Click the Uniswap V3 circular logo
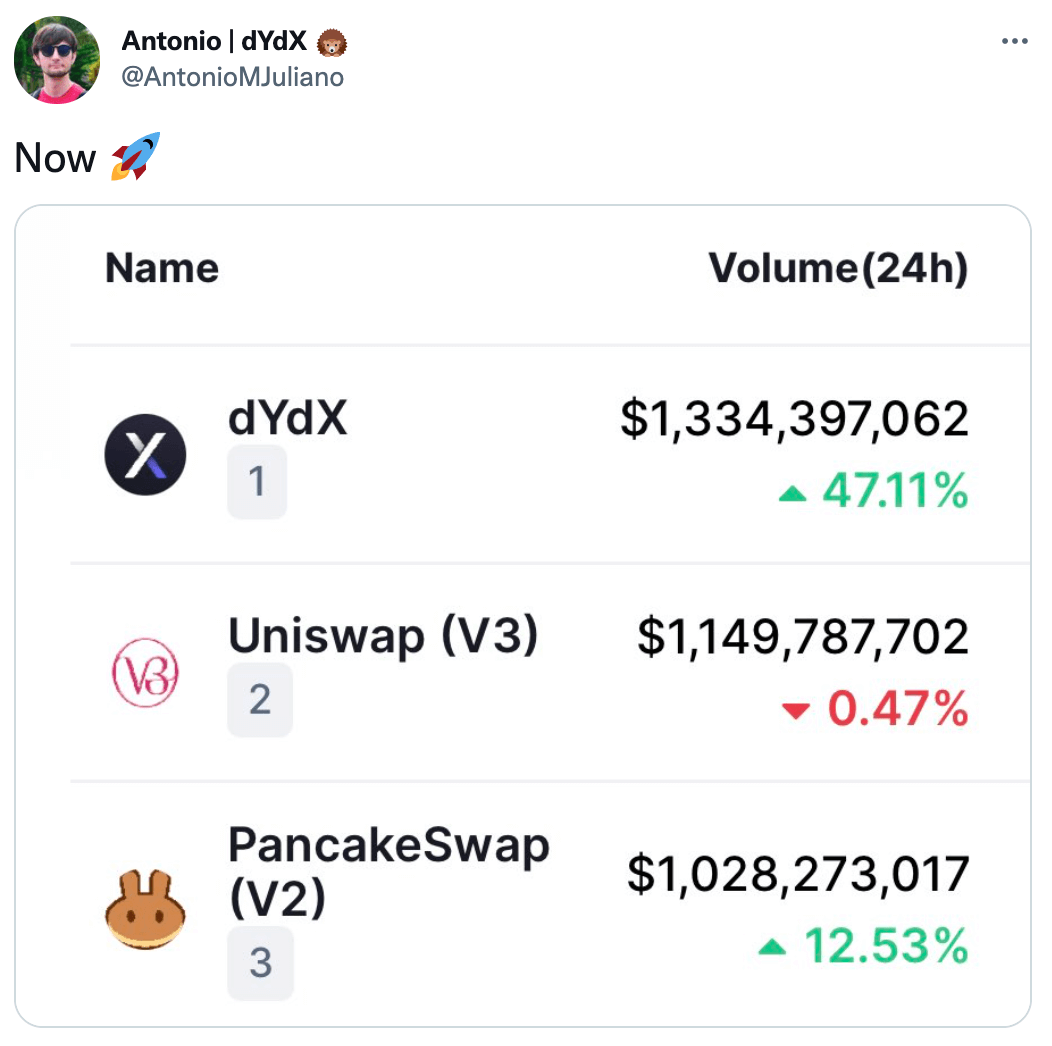Viewport: 1052px width, 1046px height. [146, 673]
